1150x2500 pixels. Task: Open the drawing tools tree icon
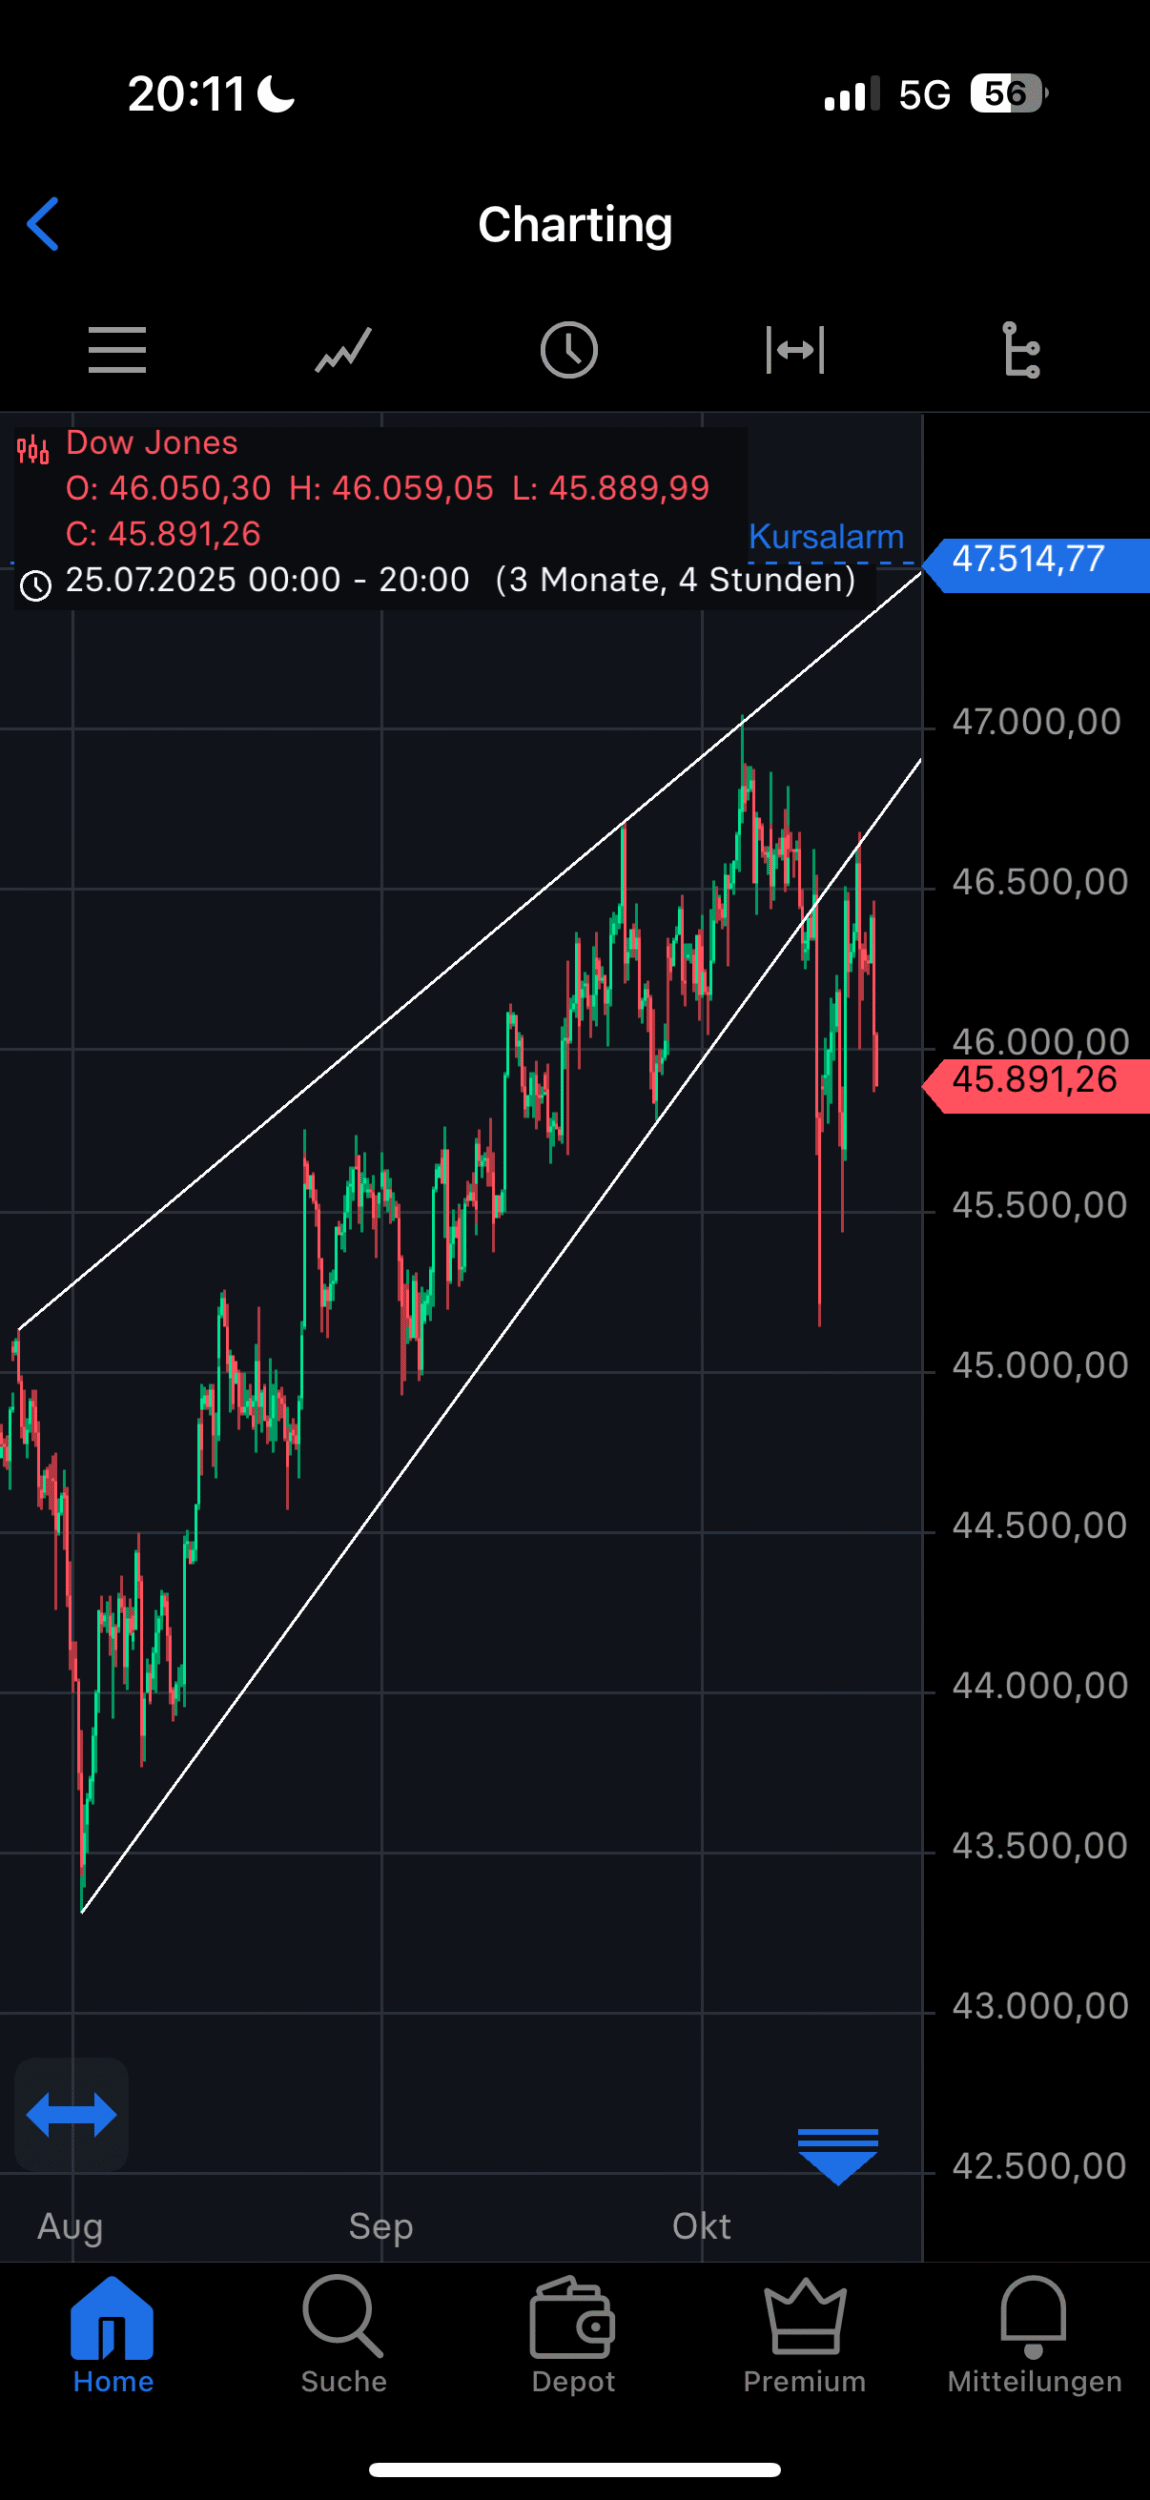tap(1021, 350)
